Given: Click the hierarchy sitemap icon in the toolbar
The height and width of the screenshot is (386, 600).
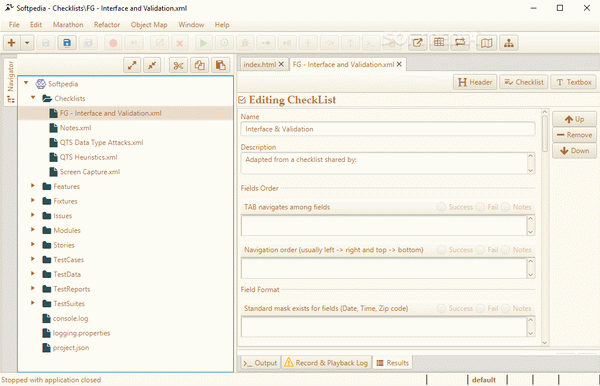Looking at the screenshot, I should pos(509,43).
